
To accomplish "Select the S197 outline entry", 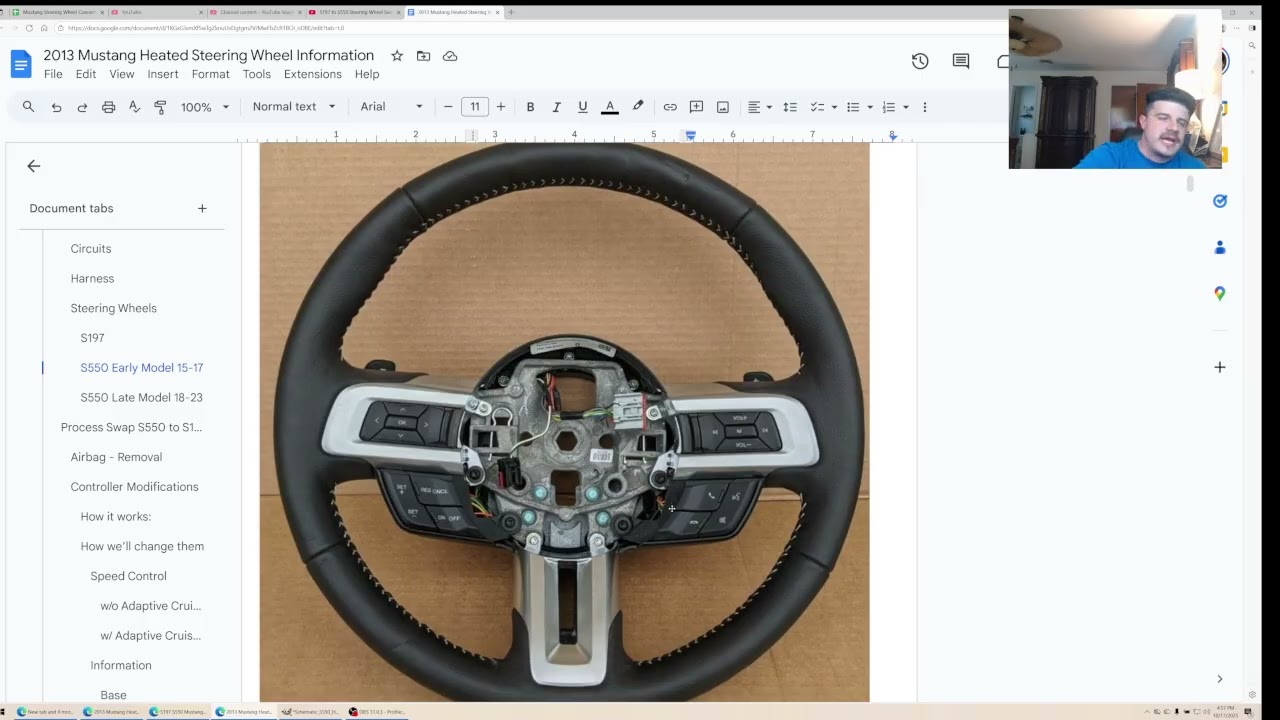I will coord(92,338).
